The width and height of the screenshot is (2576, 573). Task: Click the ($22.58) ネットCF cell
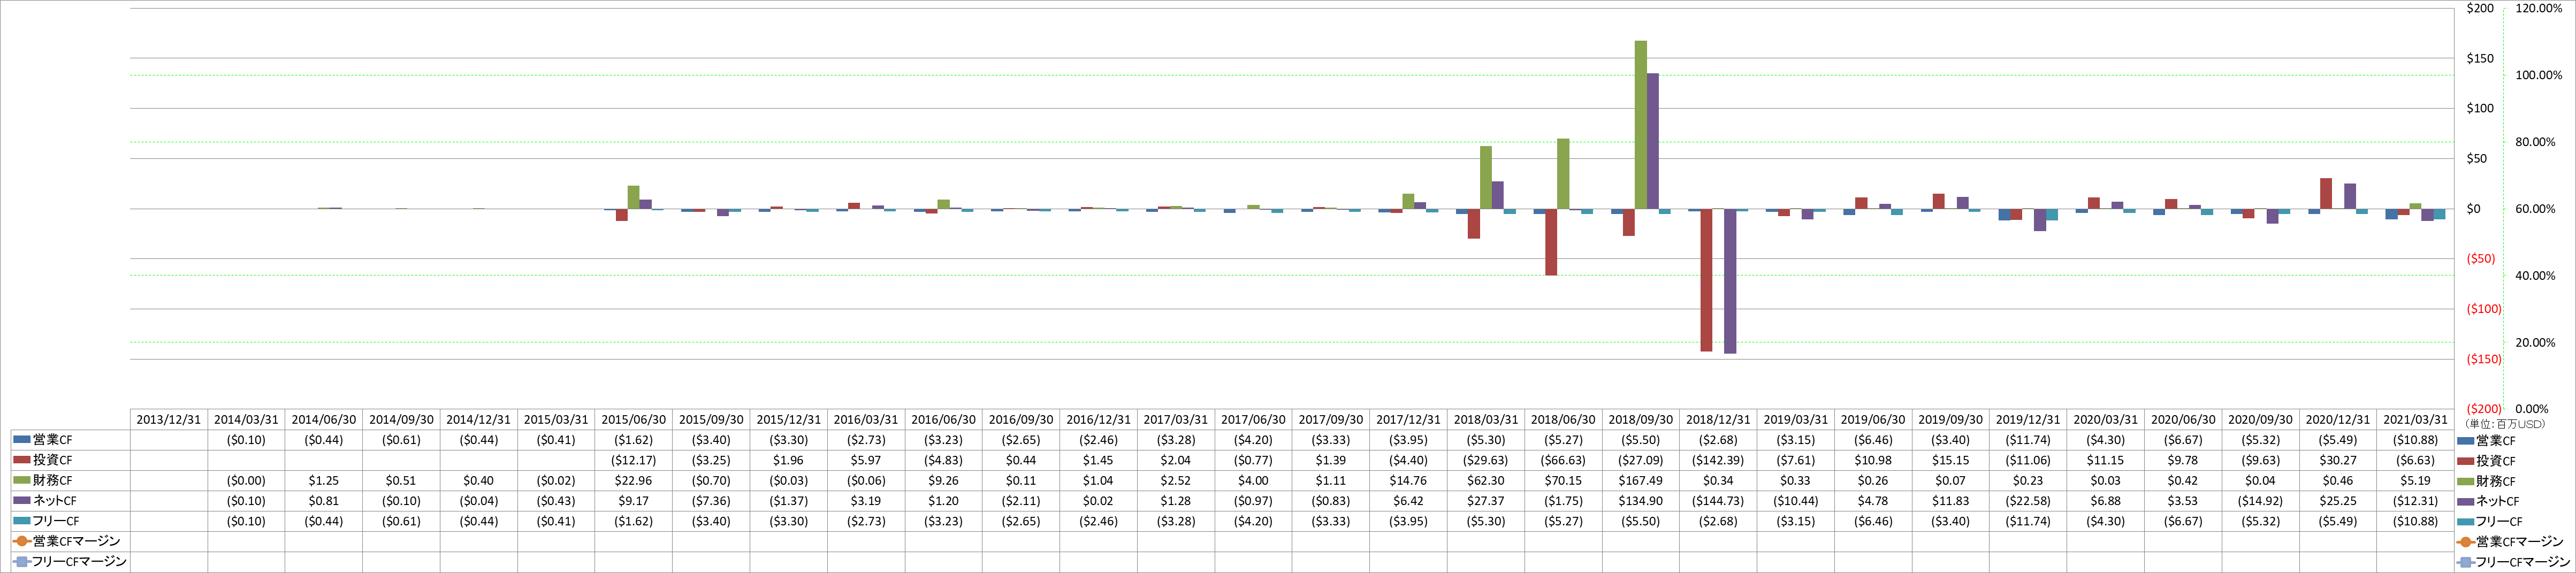2028,501
